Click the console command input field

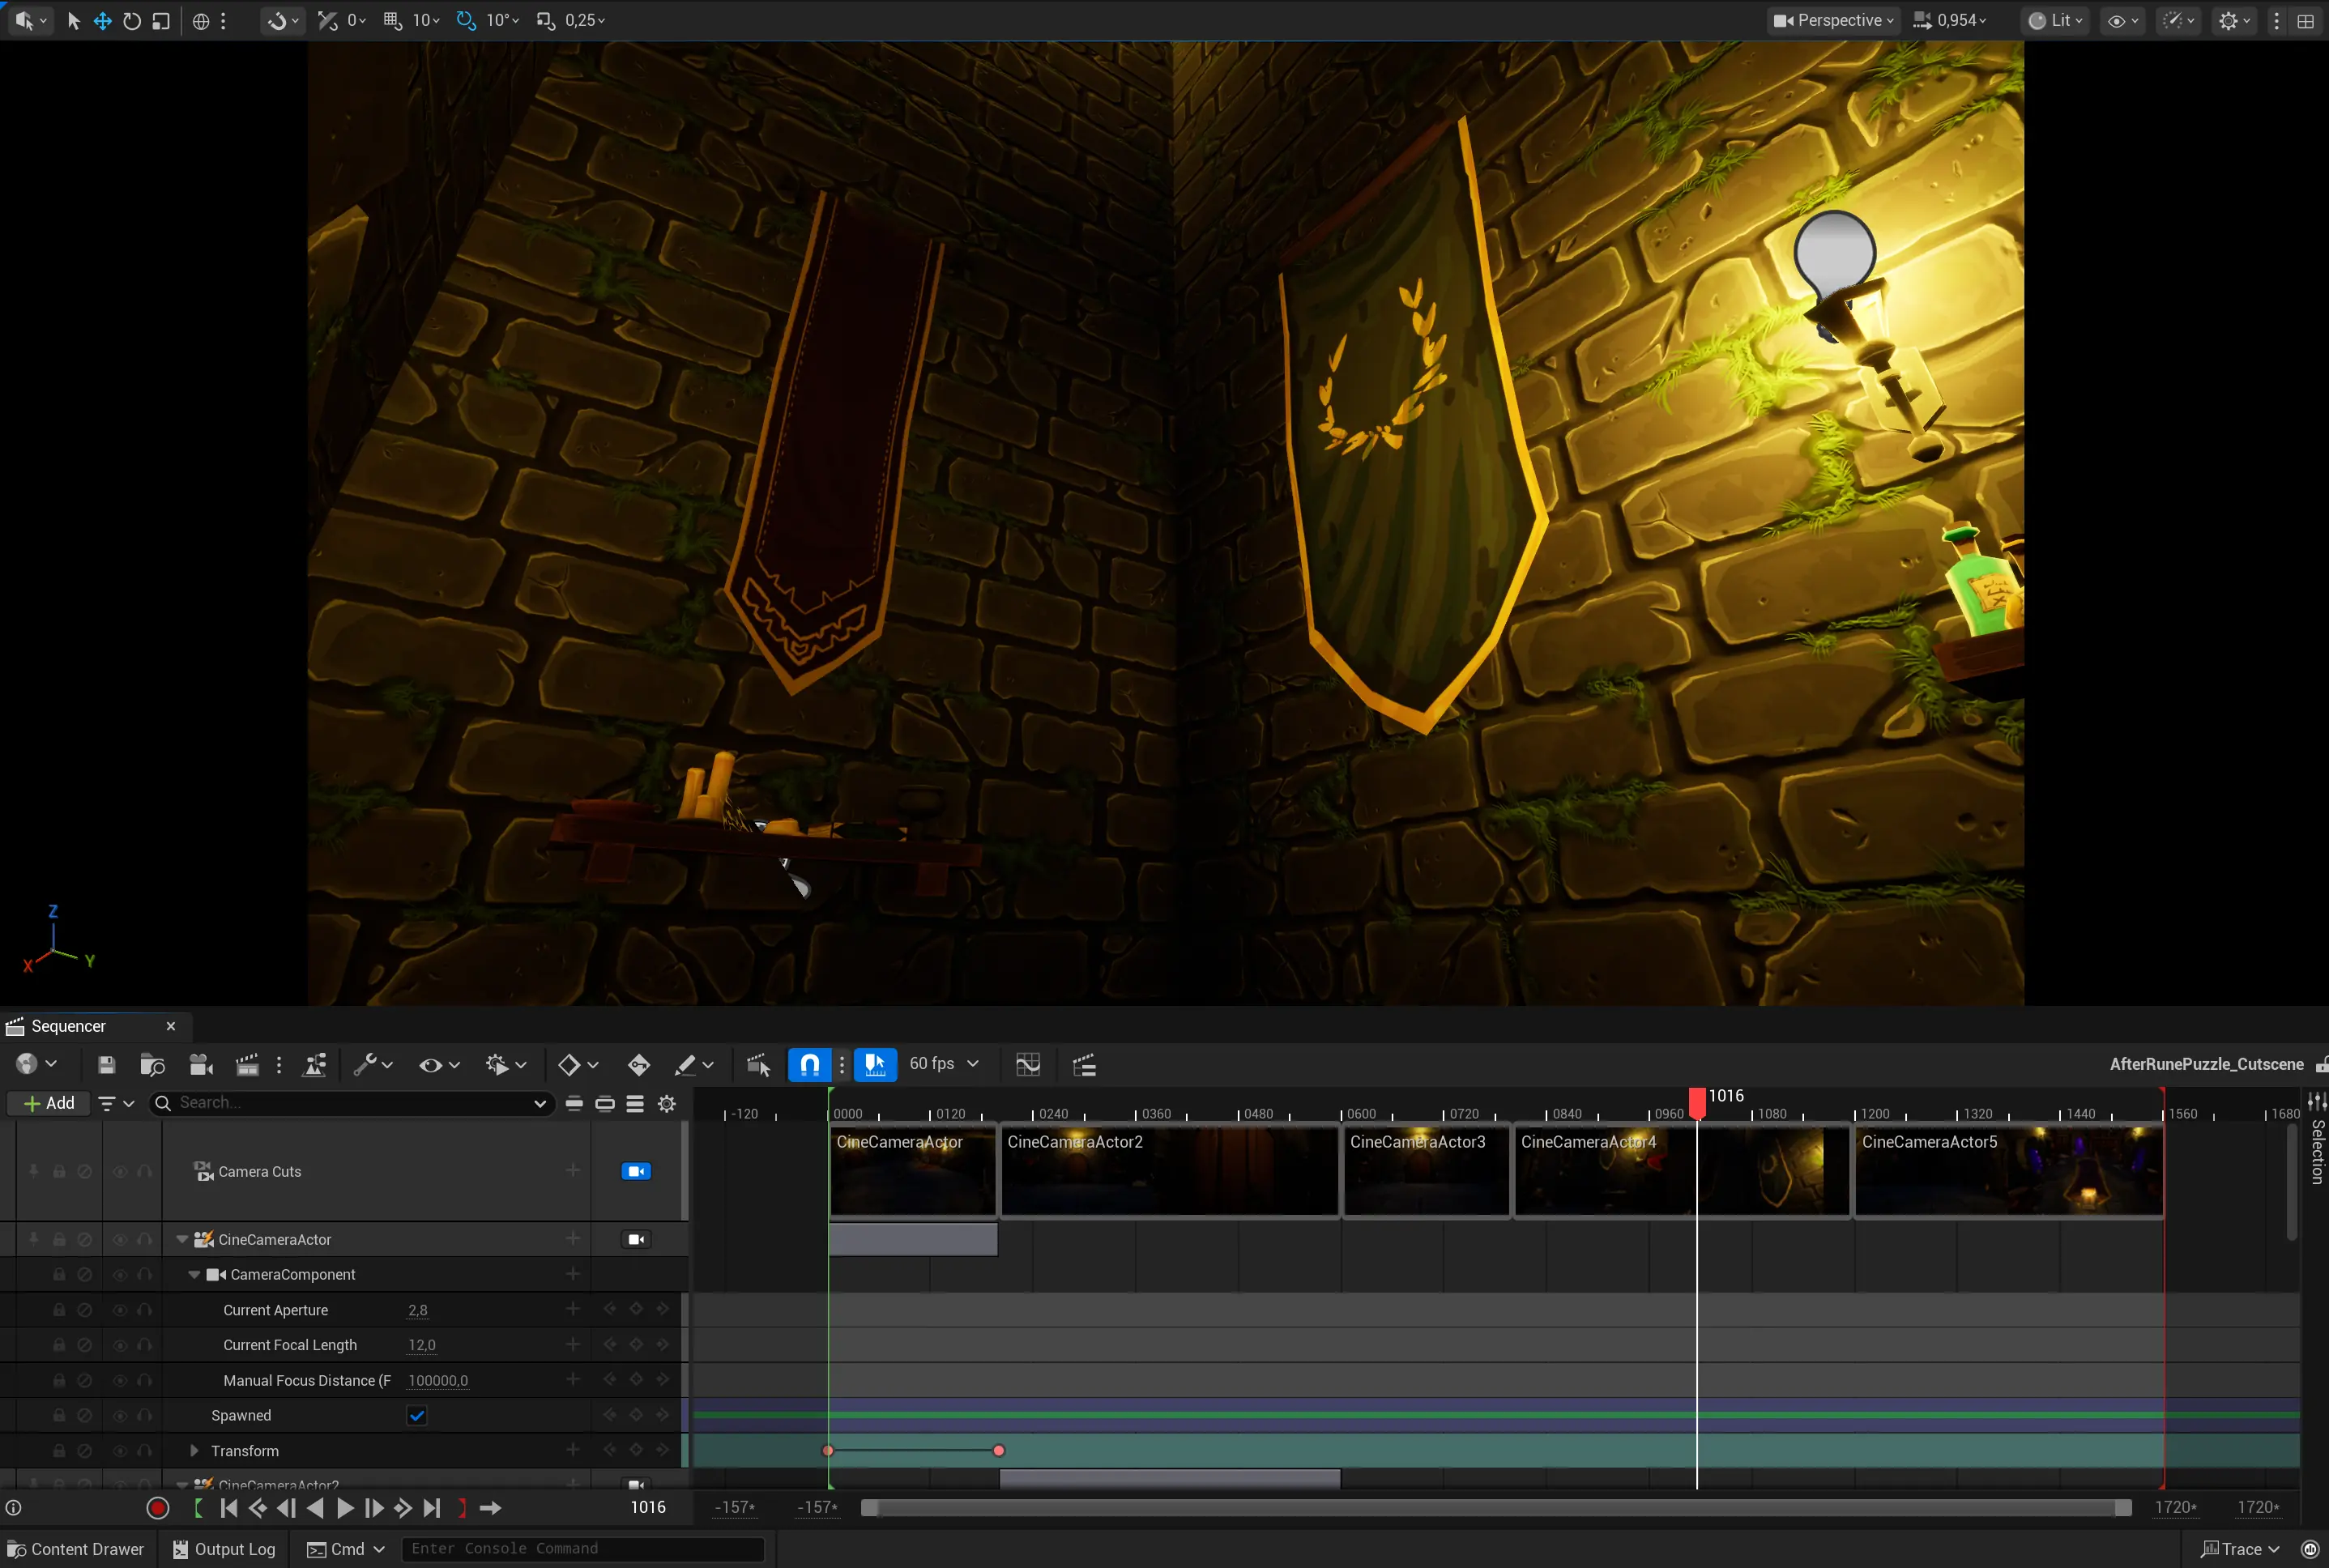pos(583,1548)
